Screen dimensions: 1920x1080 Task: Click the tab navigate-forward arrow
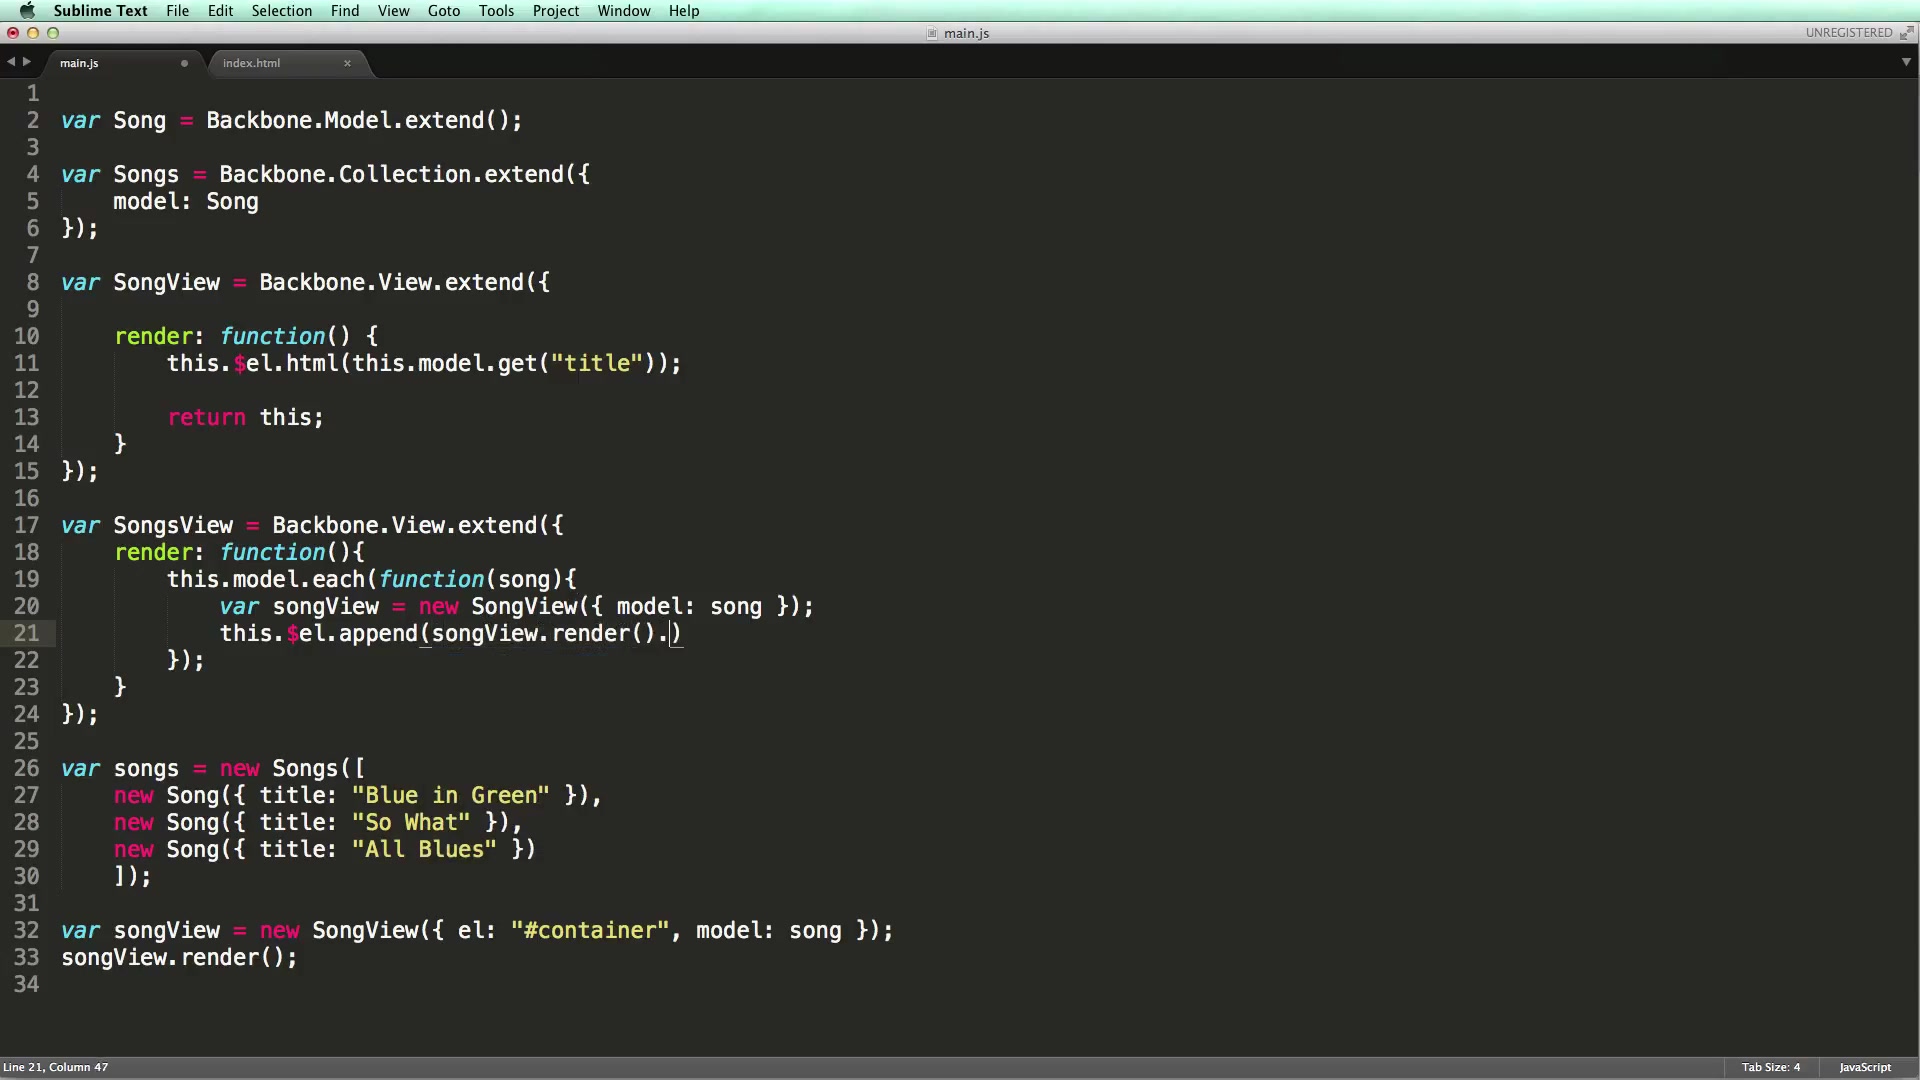click(x=27, y=62)
